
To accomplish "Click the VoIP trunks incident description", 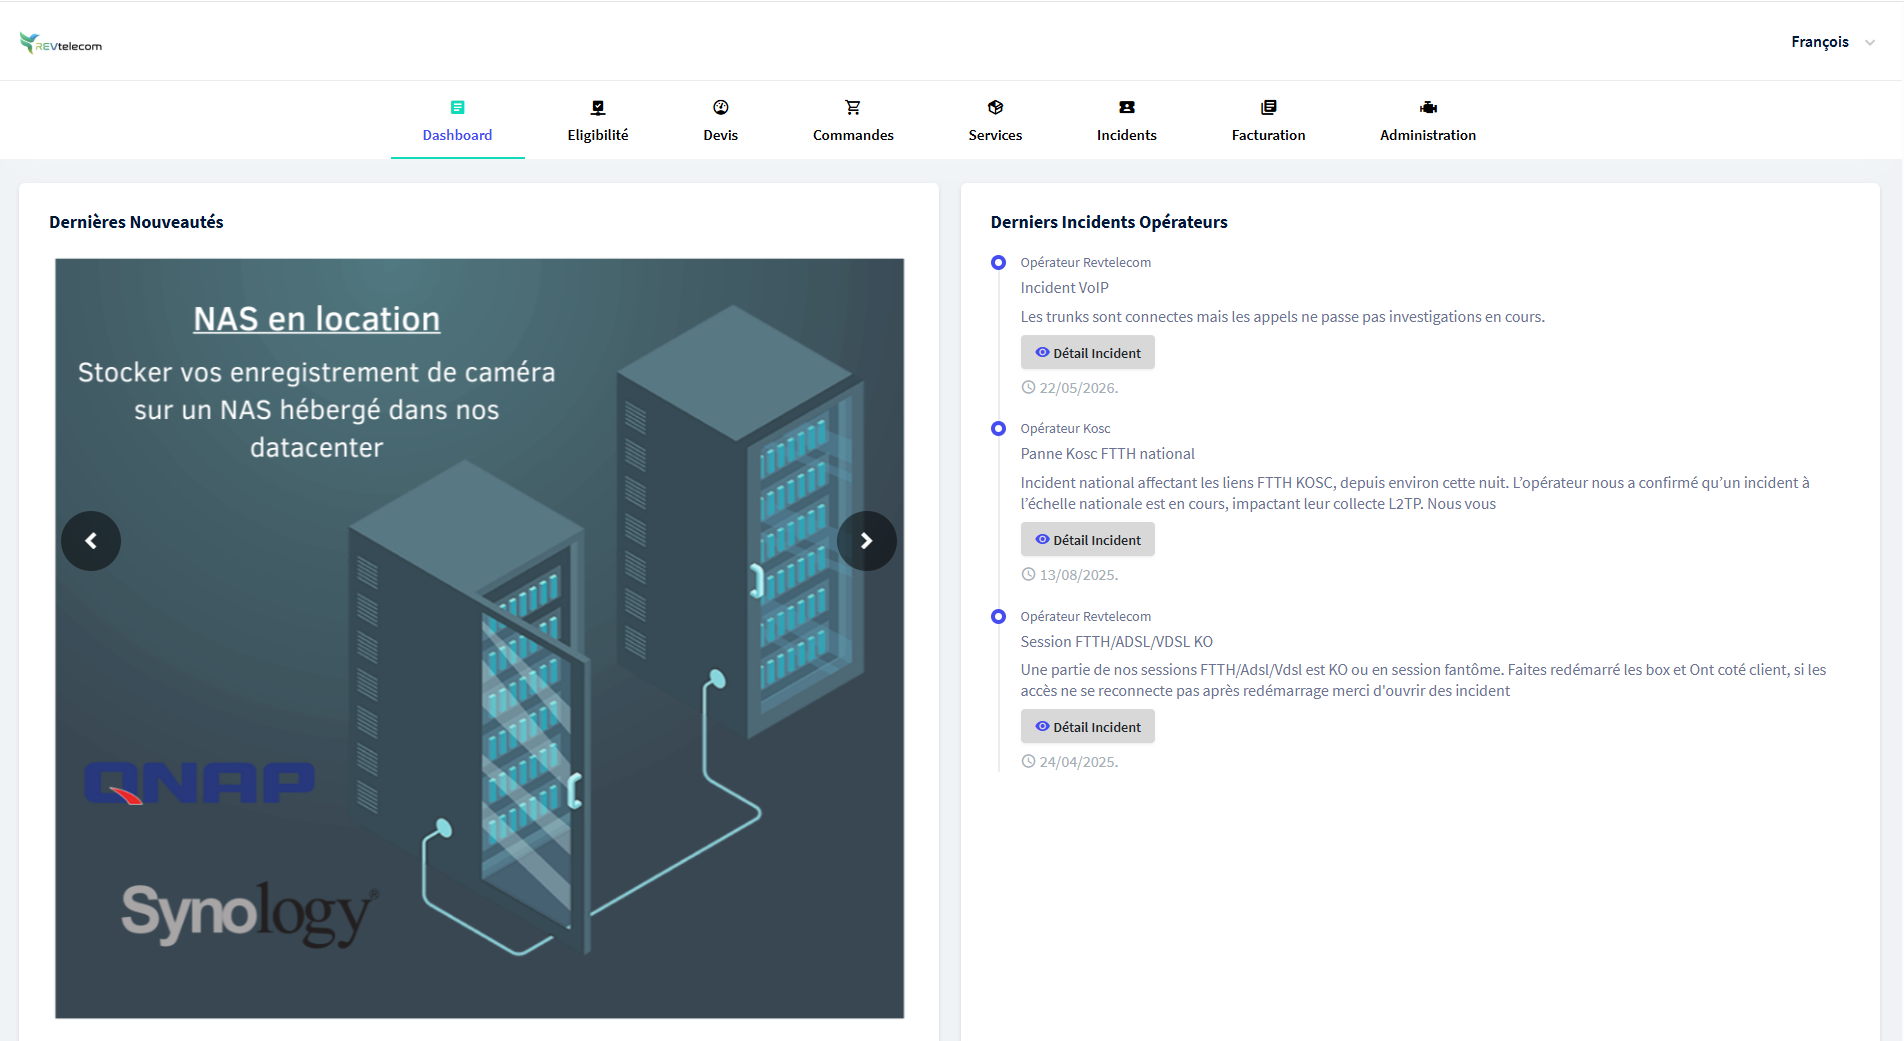I will (1283, 317).
